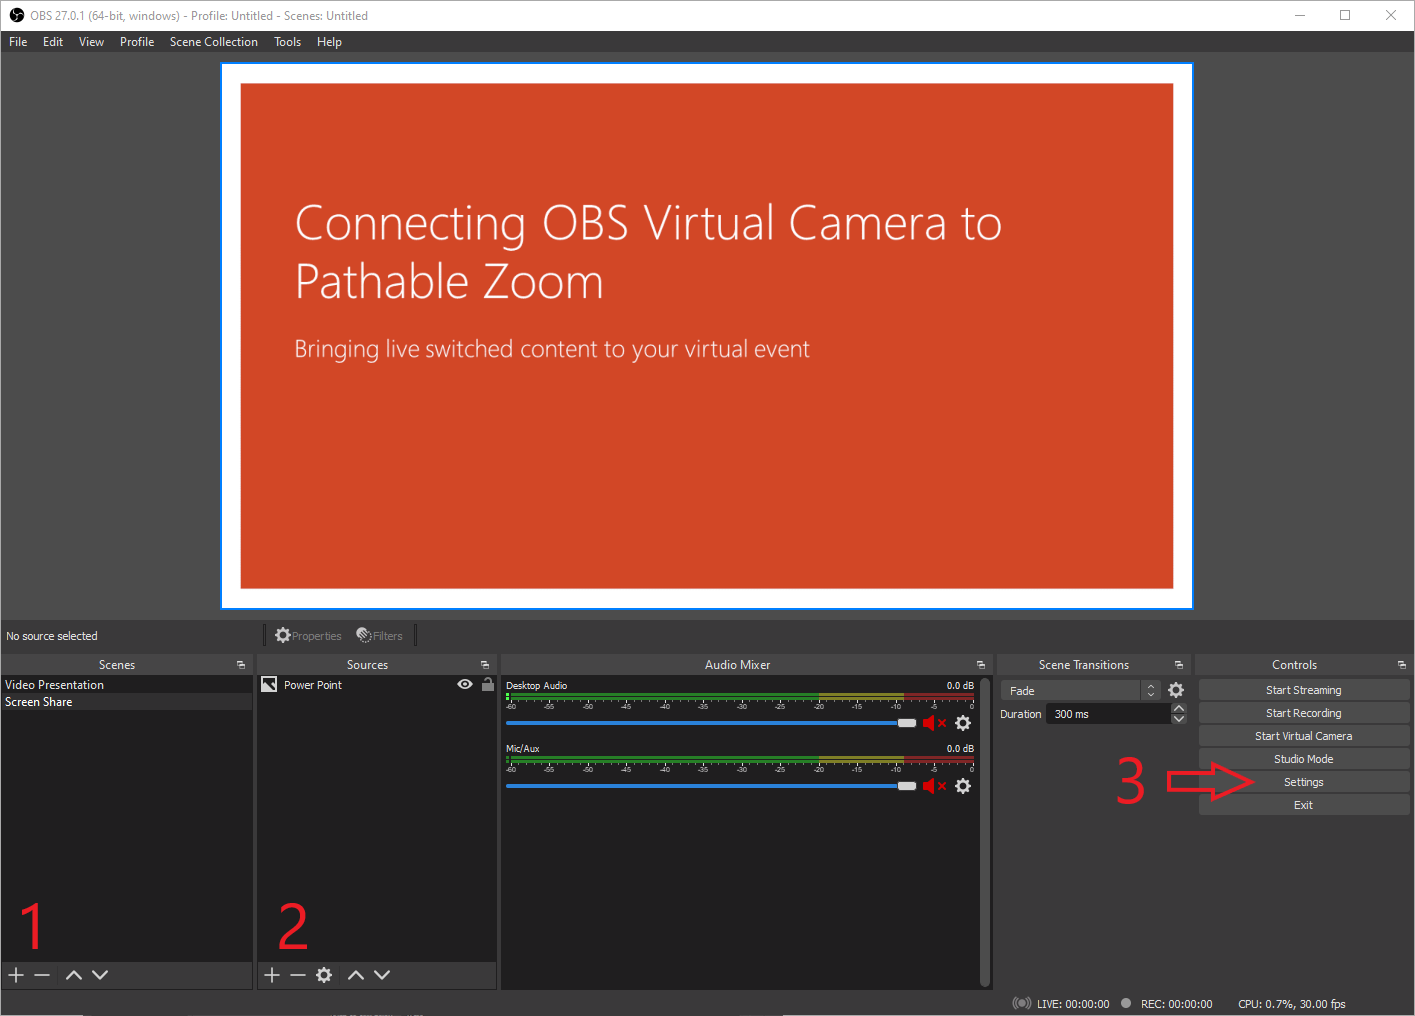This screenshot has height=1016, width=1415.
Task: Unmute Mic/Aux speaker
Action: coord(934,786)
